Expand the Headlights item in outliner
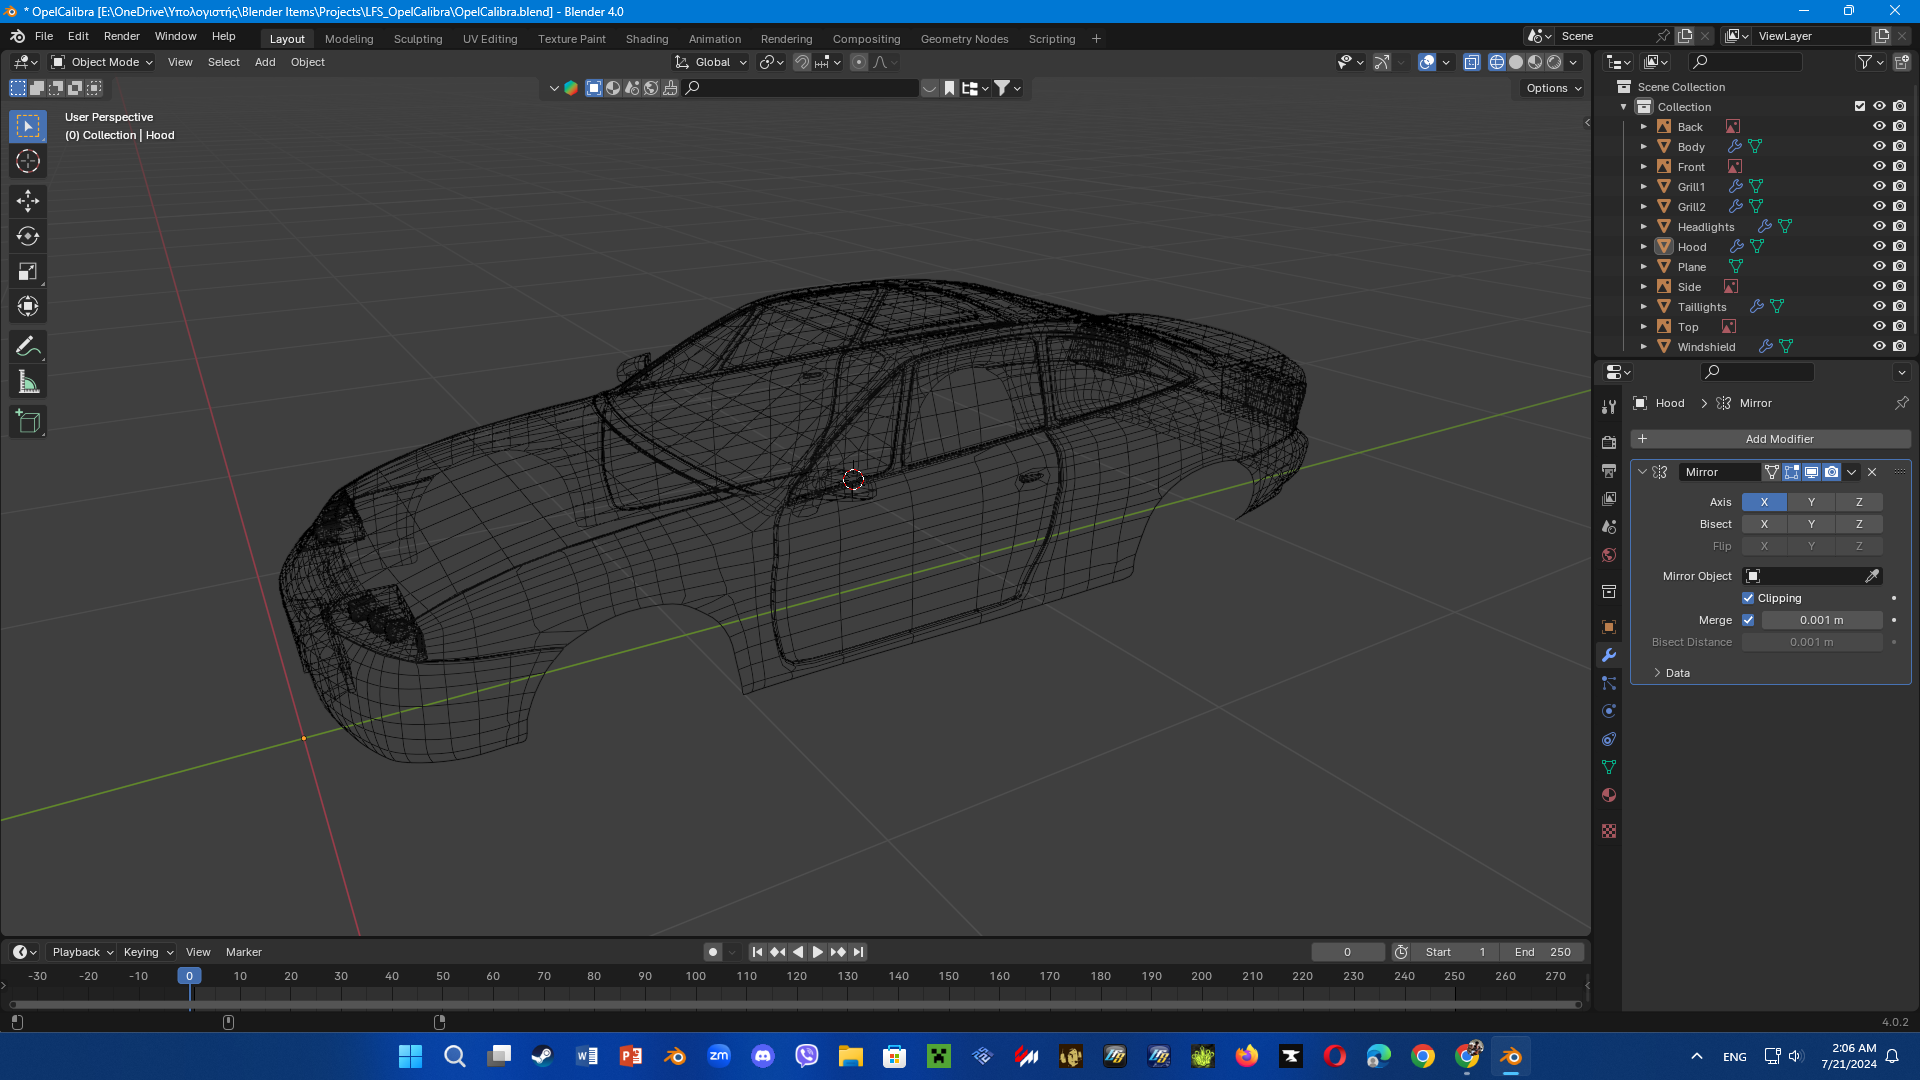Screen dimensions: 1920x1080 tap(1643, 227)
